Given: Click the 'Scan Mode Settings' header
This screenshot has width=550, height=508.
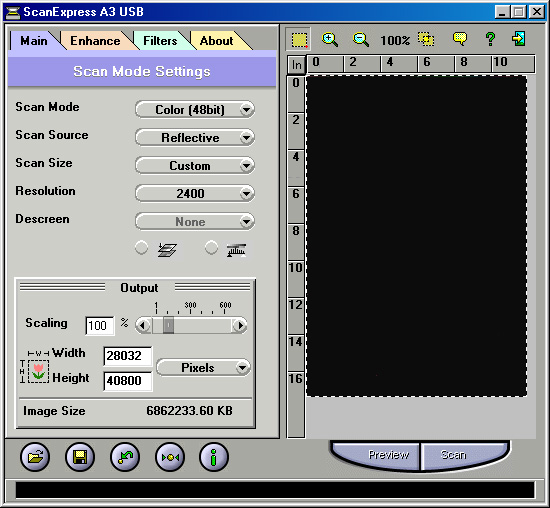Looking at the screenshot, I should (x=142, y=71).
